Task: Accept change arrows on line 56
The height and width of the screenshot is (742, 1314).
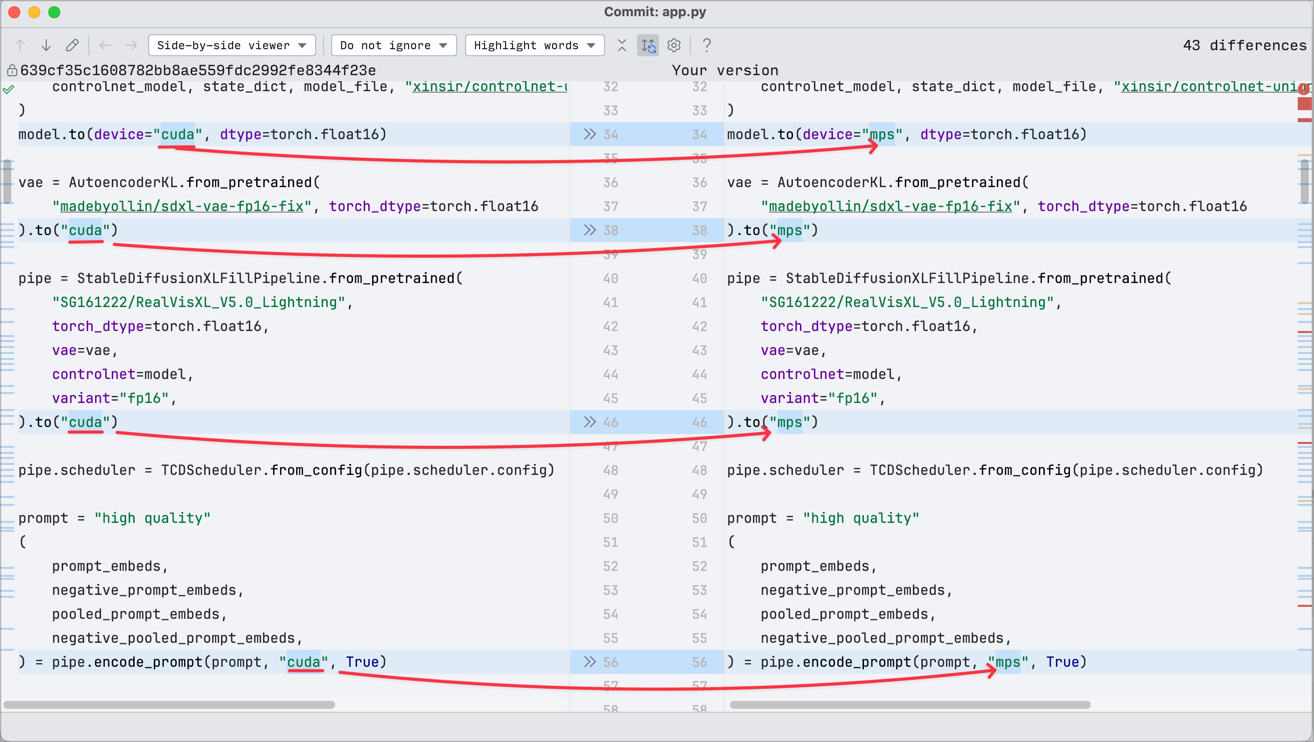Action: [590, 662]
